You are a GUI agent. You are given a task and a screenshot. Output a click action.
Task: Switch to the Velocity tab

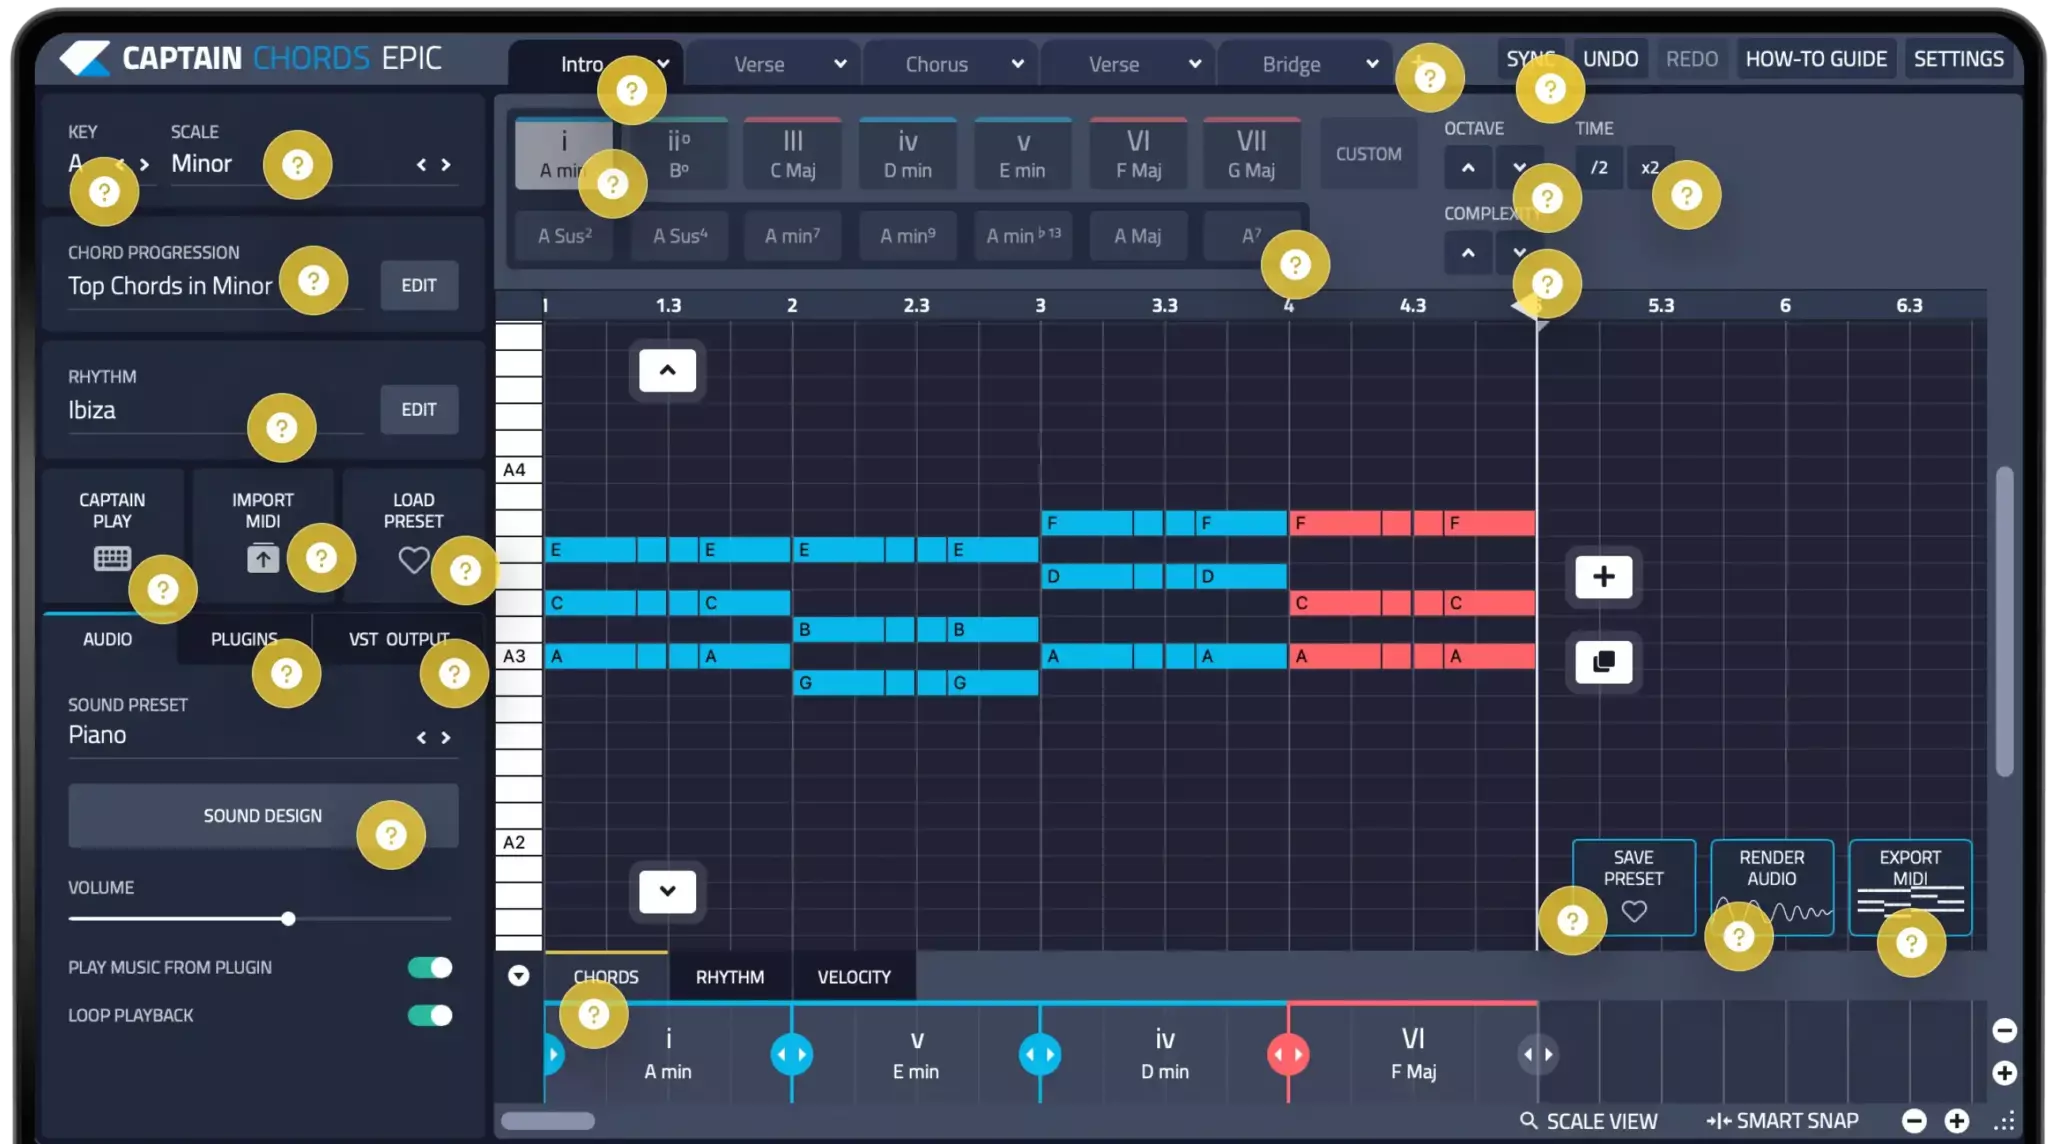[853, 977]
